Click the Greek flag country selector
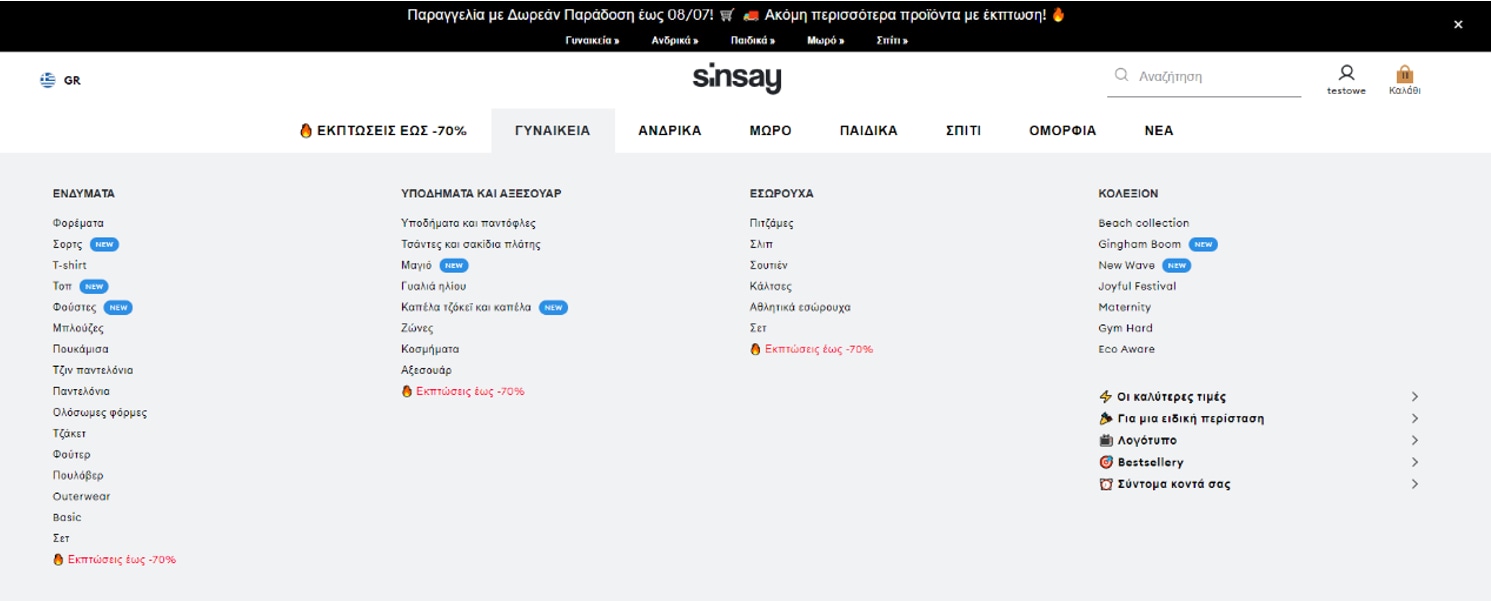The image size is (1491, 601). pos(48,80)
